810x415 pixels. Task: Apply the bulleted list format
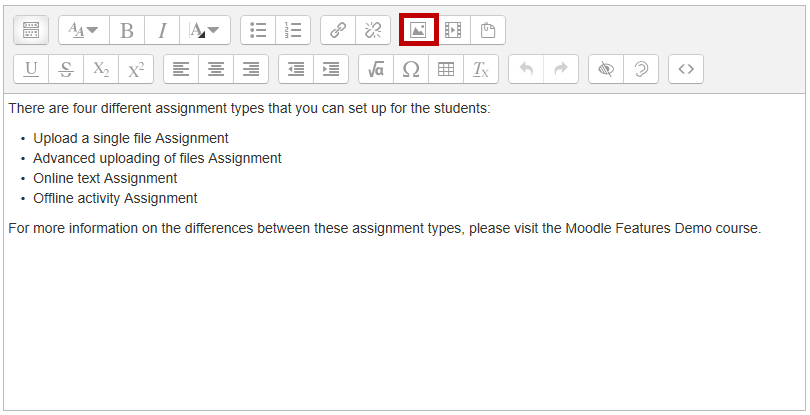coord(258,30)
